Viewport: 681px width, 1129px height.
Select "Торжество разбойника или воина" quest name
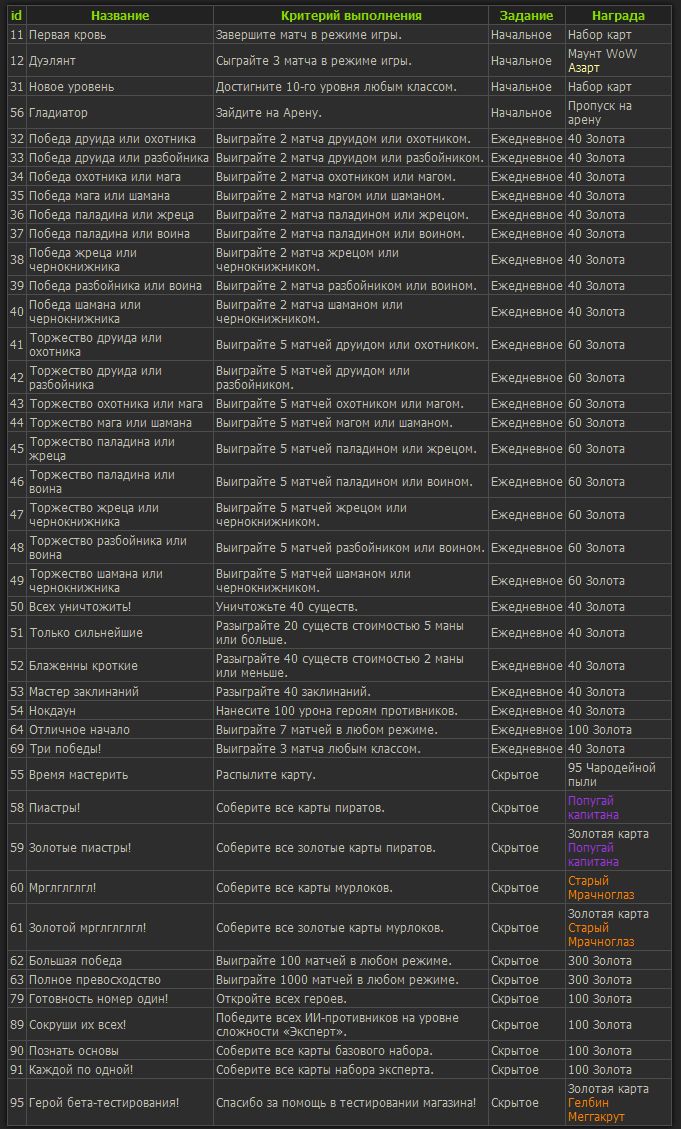(x=108, y=547)
